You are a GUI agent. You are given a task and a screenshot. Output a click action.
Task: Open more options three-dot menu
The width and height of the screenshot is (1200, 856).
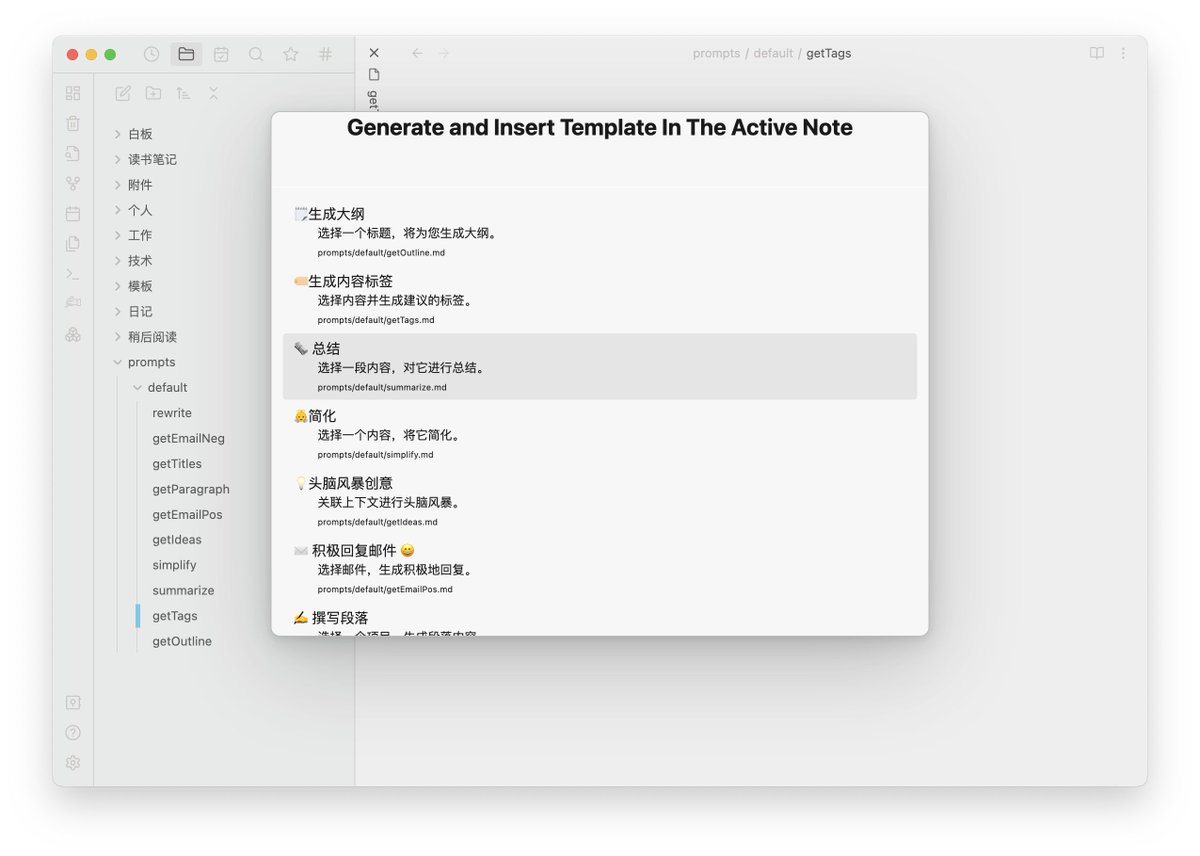(x=1124, y=53)
